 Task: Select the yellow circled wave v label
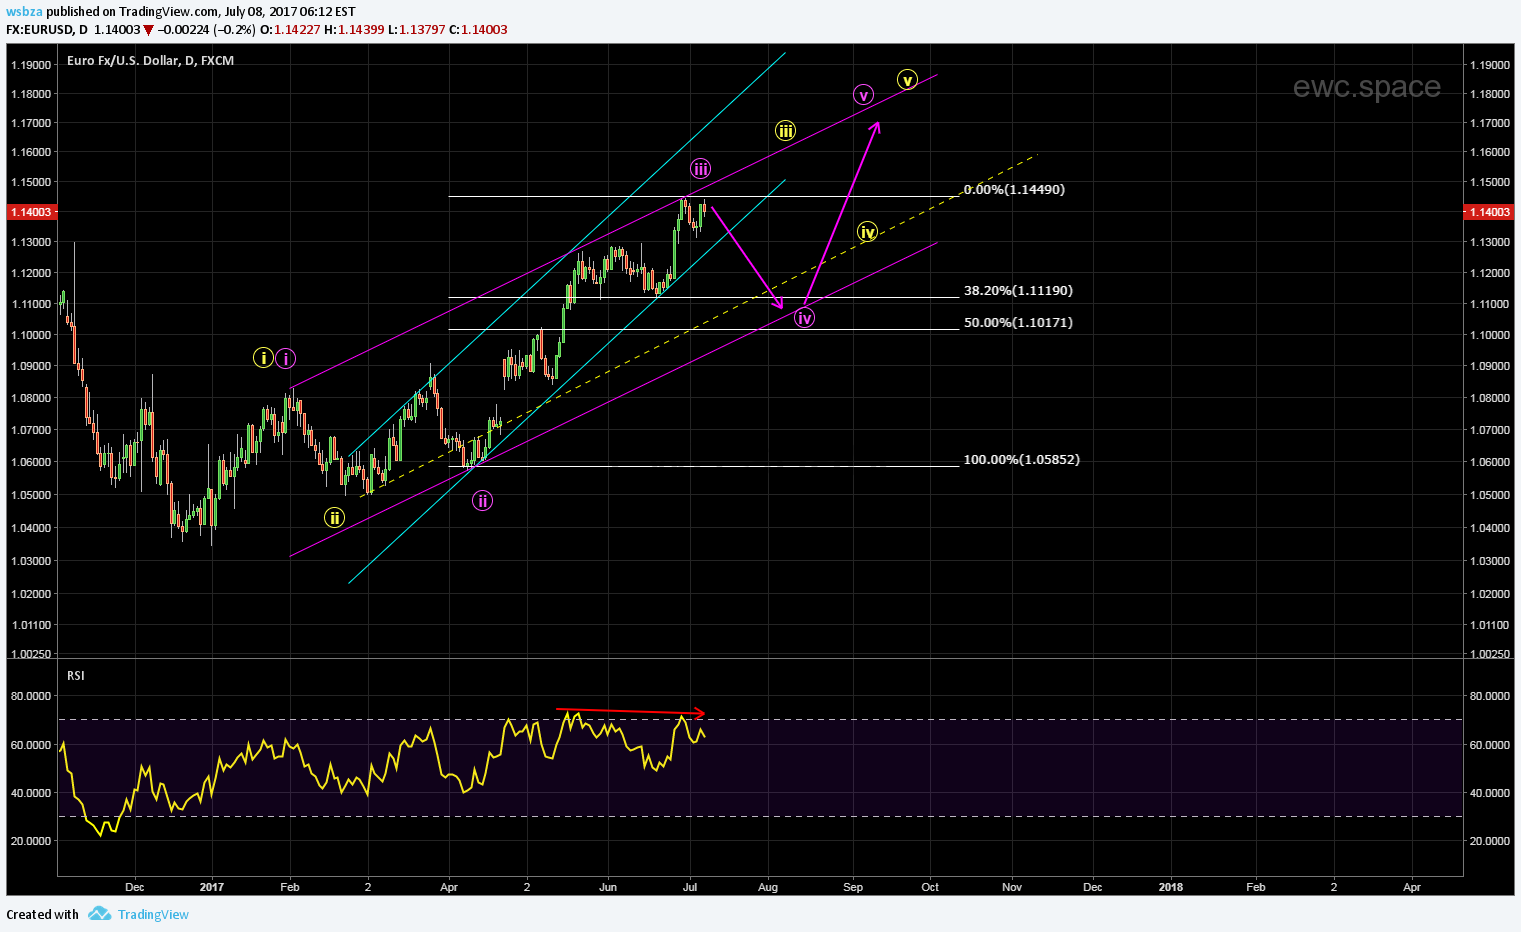[x=907, y=79]
